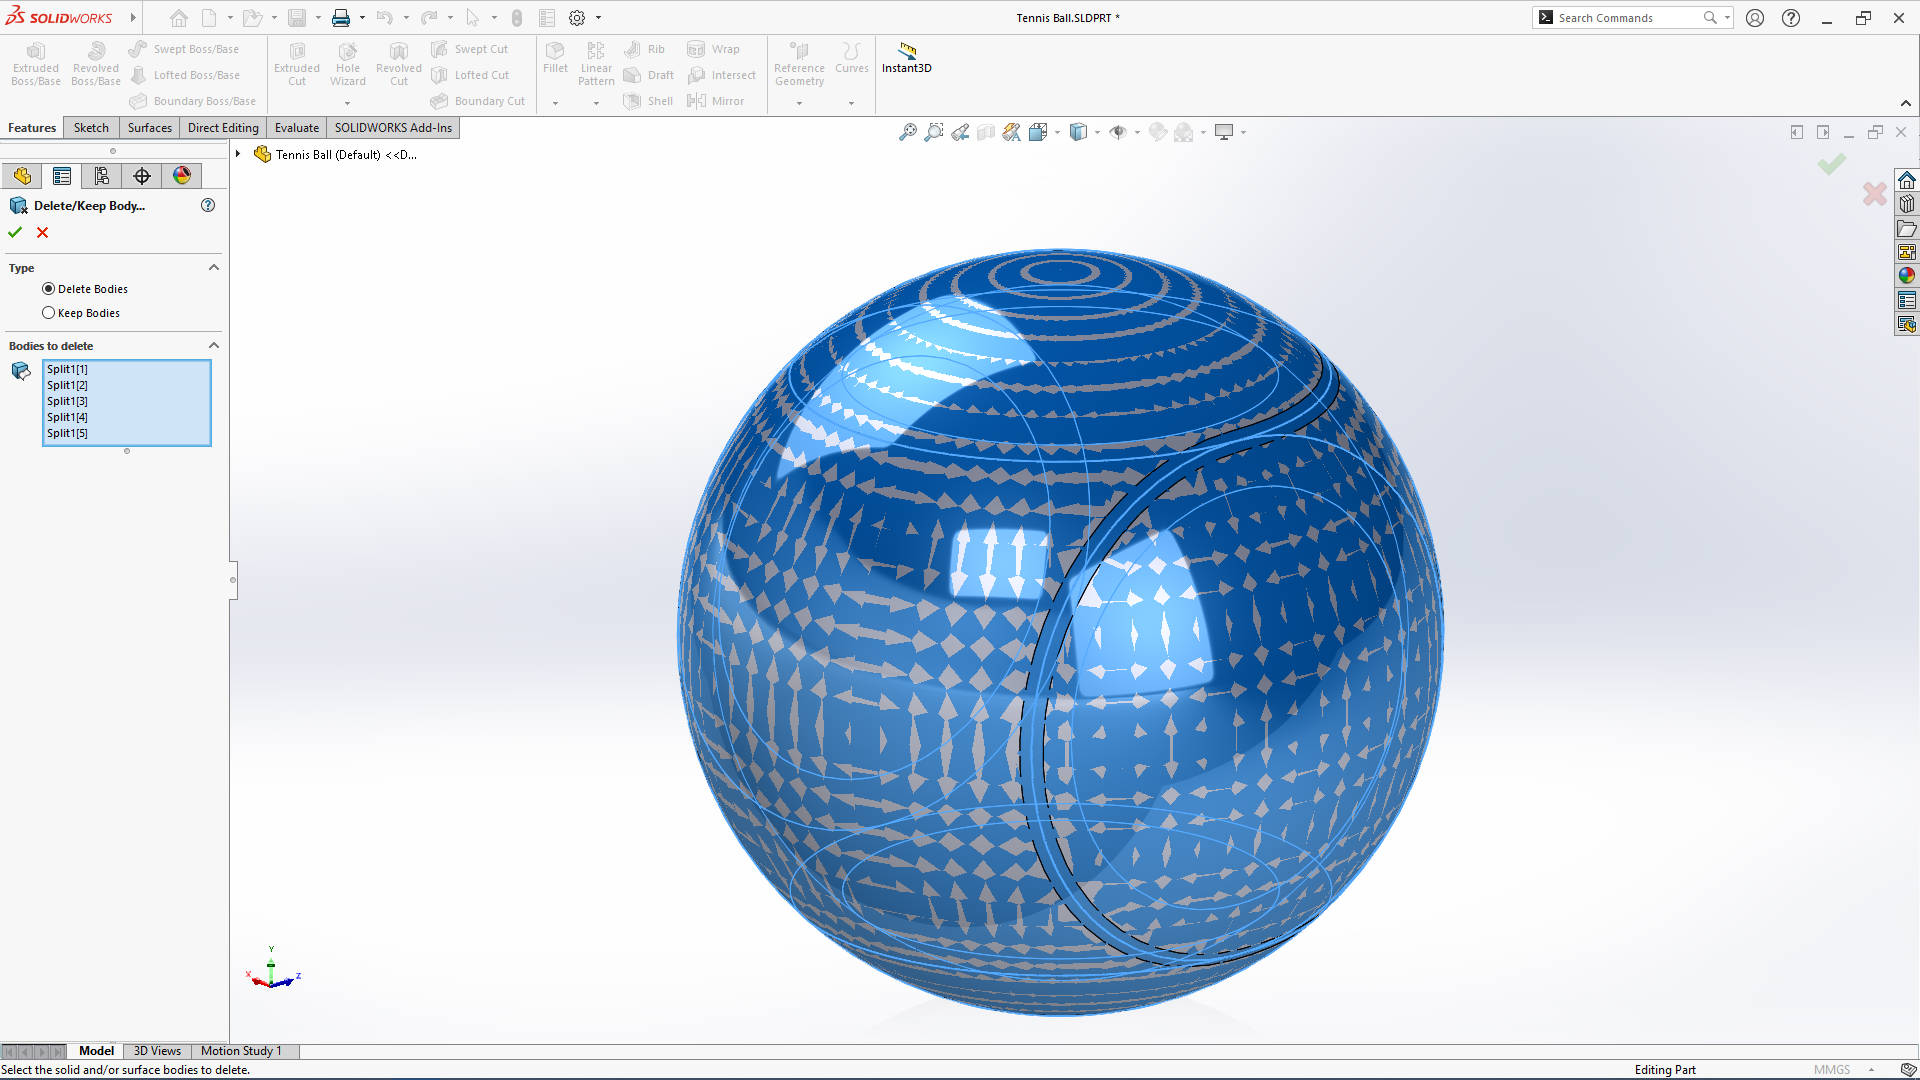
Task: Open the Appearances task pane panel
Action: pos(1907,275)
